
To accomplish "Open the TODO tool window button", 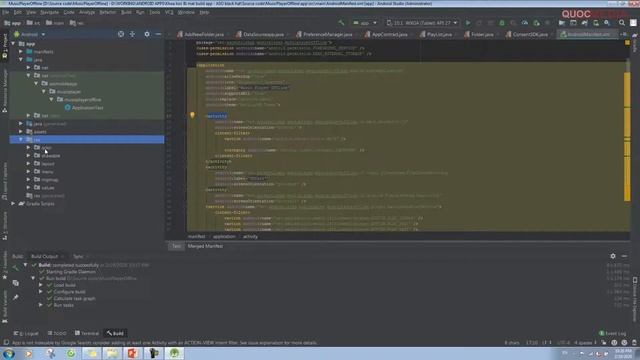I will tap(57, 333).
